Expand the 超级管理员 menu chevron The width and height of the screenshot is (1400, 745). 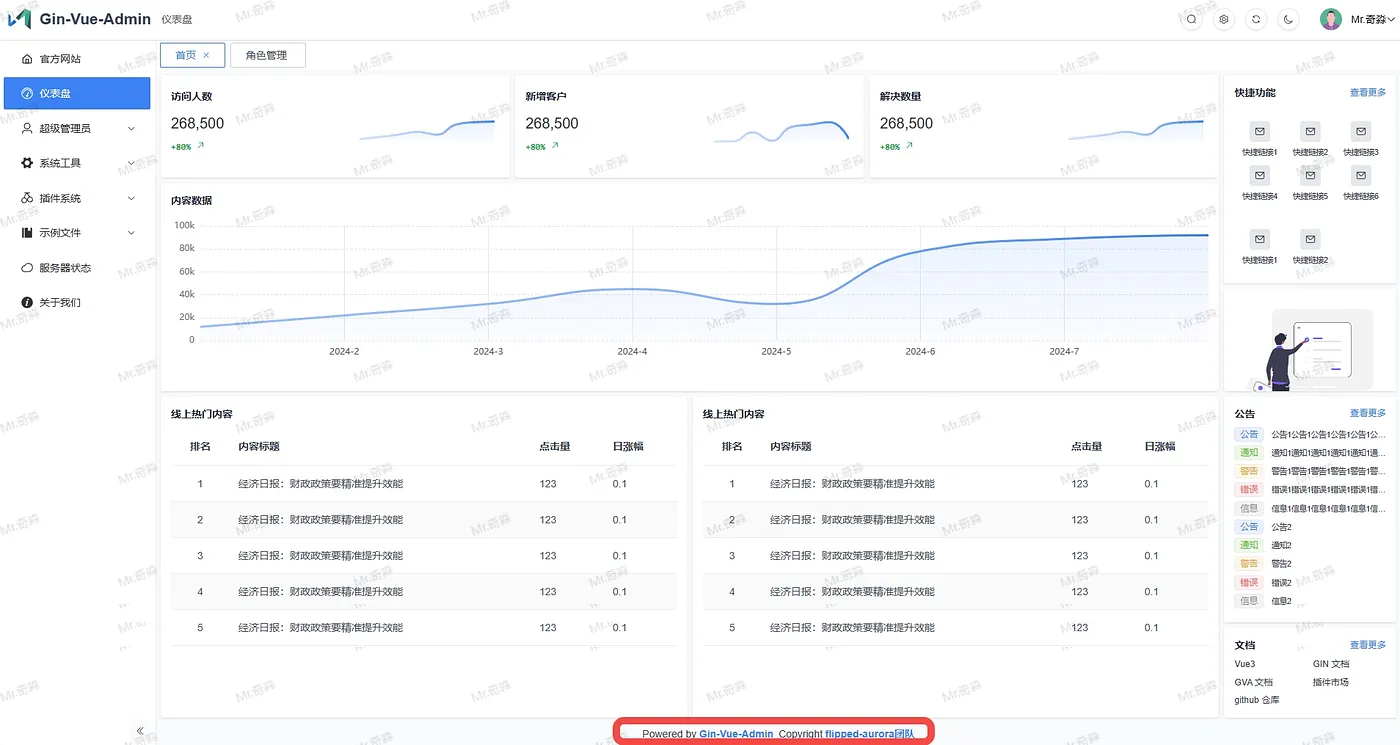(x=131, y=129)
